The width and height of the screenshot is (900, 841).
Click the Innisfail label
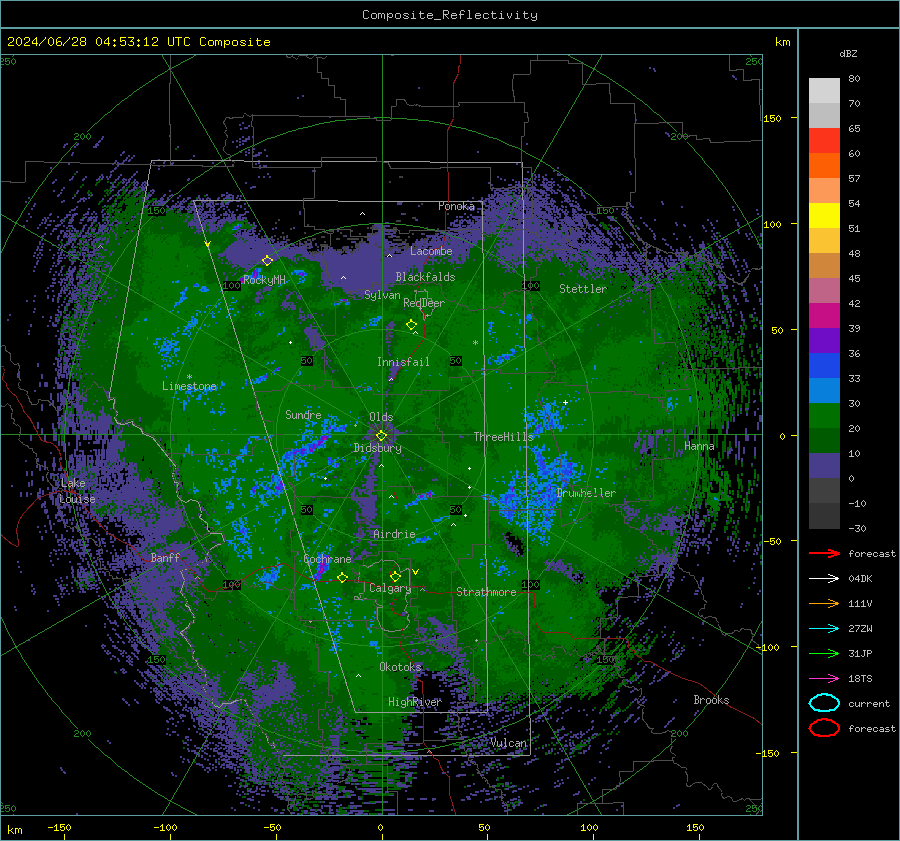click(x=403, y=362)
